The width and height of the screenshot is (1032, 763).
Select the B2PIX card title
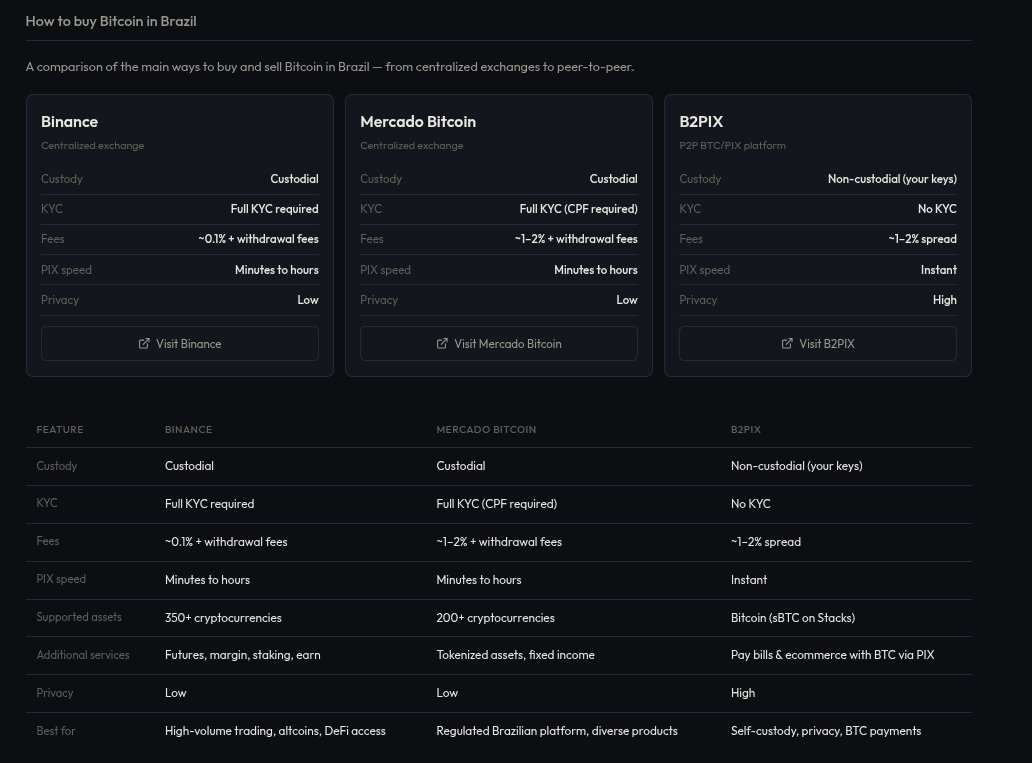701,122
